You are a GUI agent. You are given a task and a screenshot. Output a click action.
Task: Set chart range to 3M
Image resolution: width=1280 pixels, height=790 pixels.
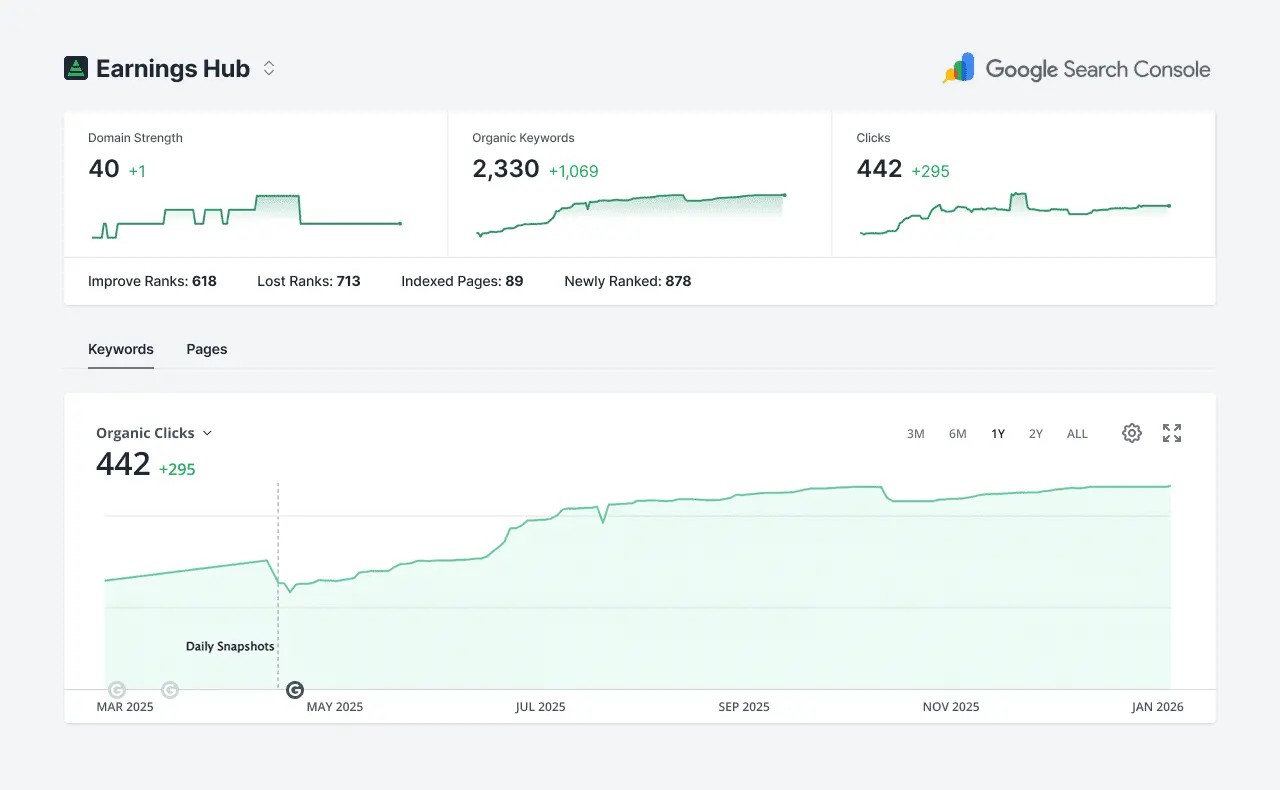click(x=915, y=433)
